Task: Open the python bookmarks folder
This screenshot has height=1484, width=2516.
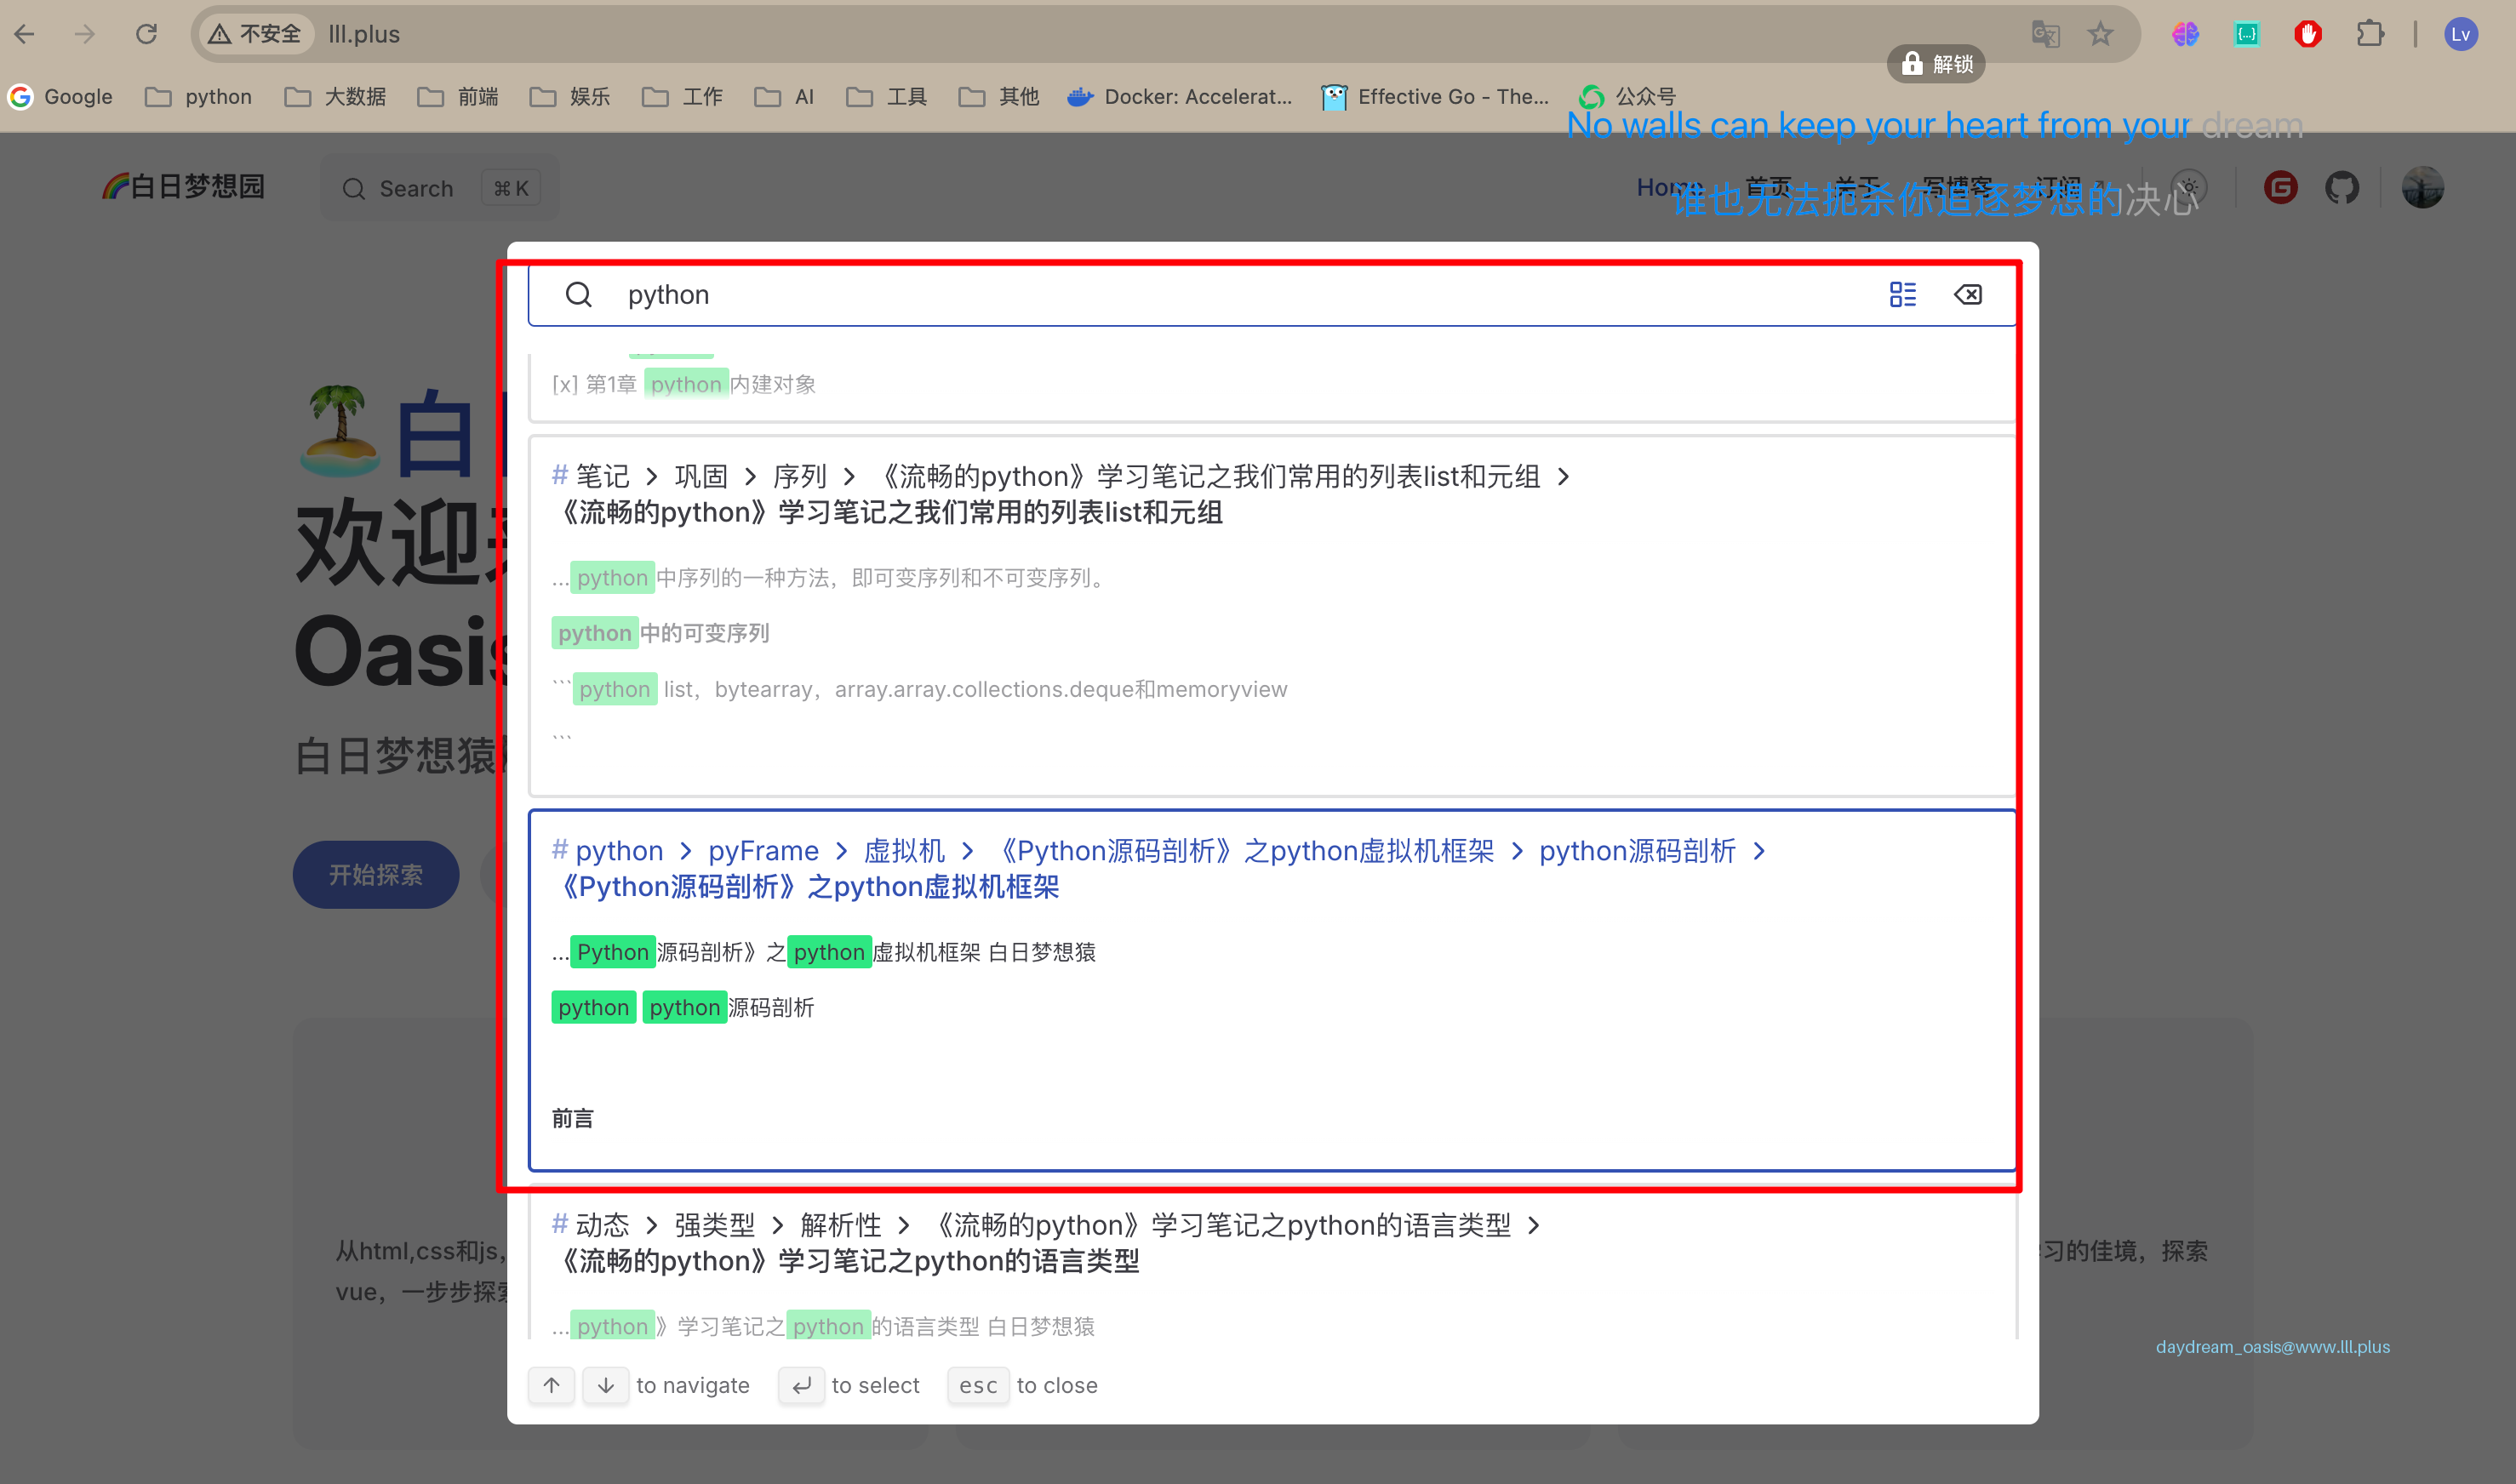Action: tap(199, 96)
